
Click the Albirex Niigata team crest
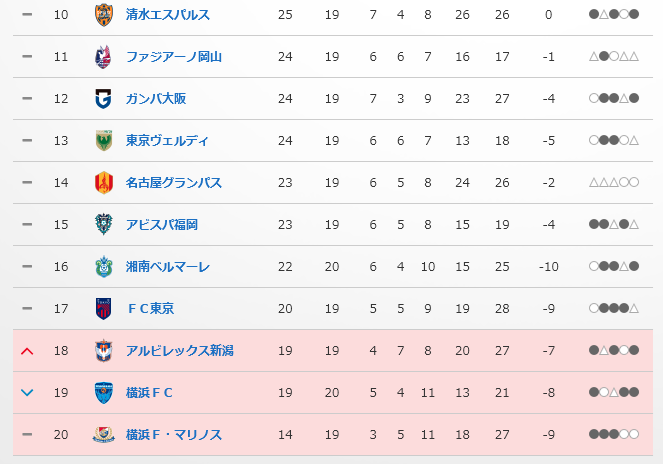point(103,350)
